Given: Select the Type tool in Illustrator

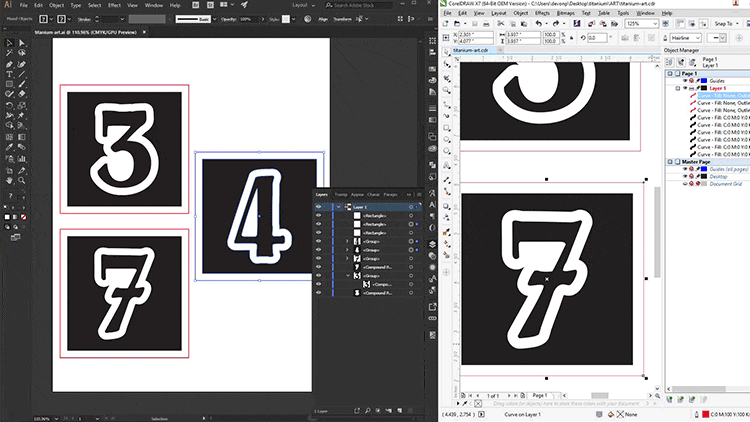Looking at the screenshot, I should pos(9,74).
